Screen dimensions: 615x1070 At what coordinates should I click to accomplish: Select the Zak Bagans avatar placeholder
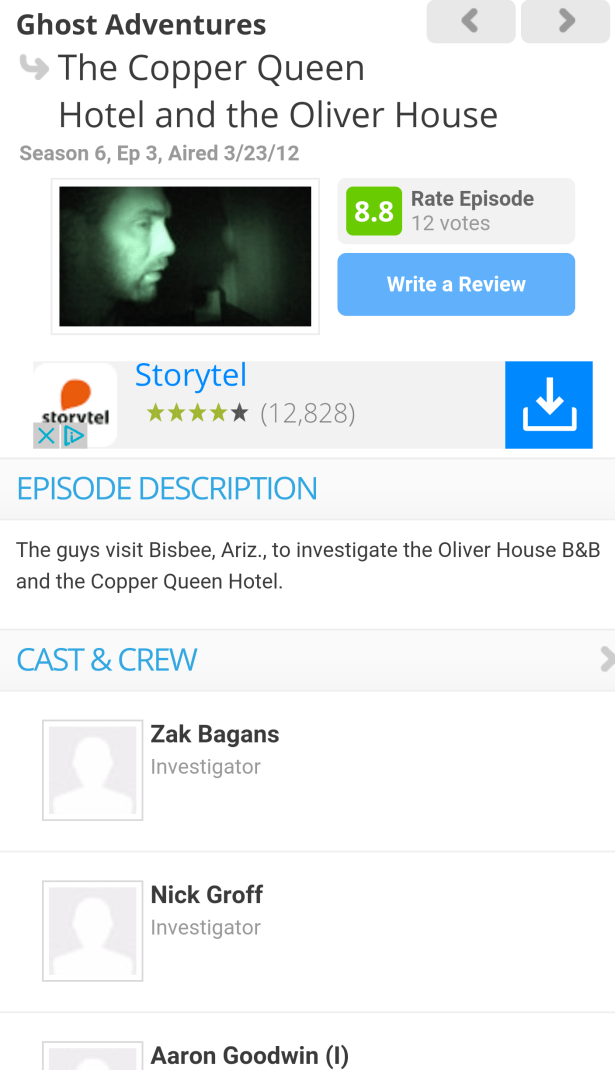93,770
